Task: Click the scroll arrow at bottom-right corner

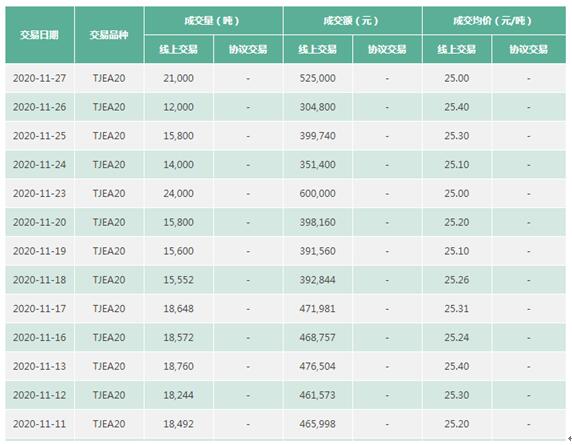Action: (x=570, y=438)
